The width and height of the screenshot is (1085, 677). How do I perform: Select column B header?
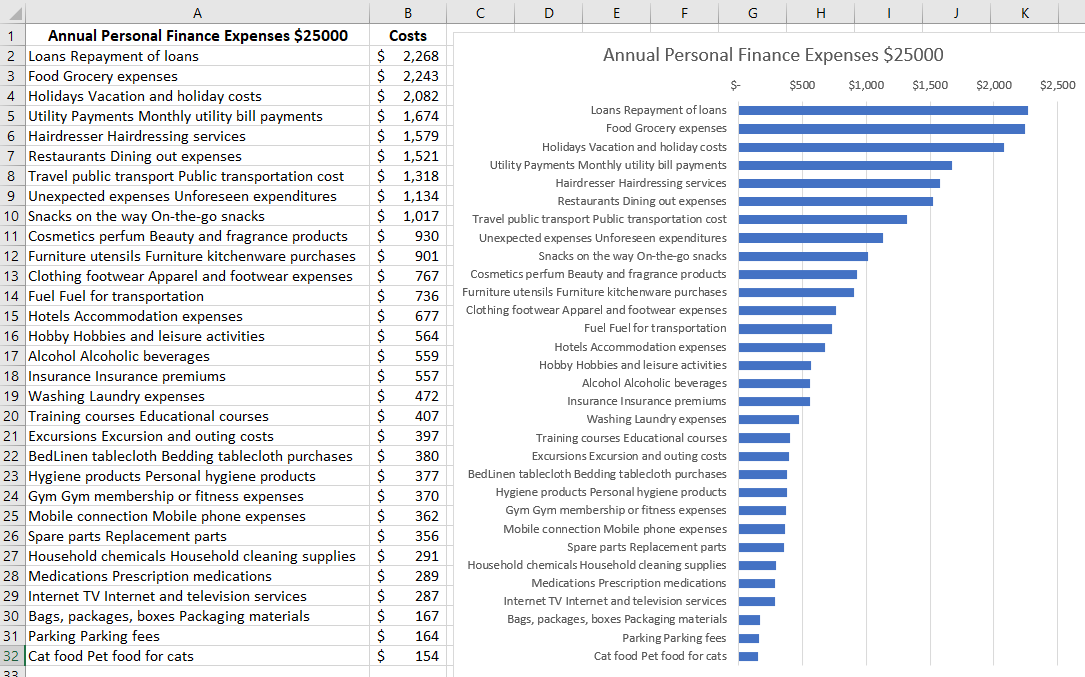(x=408, y=12)
